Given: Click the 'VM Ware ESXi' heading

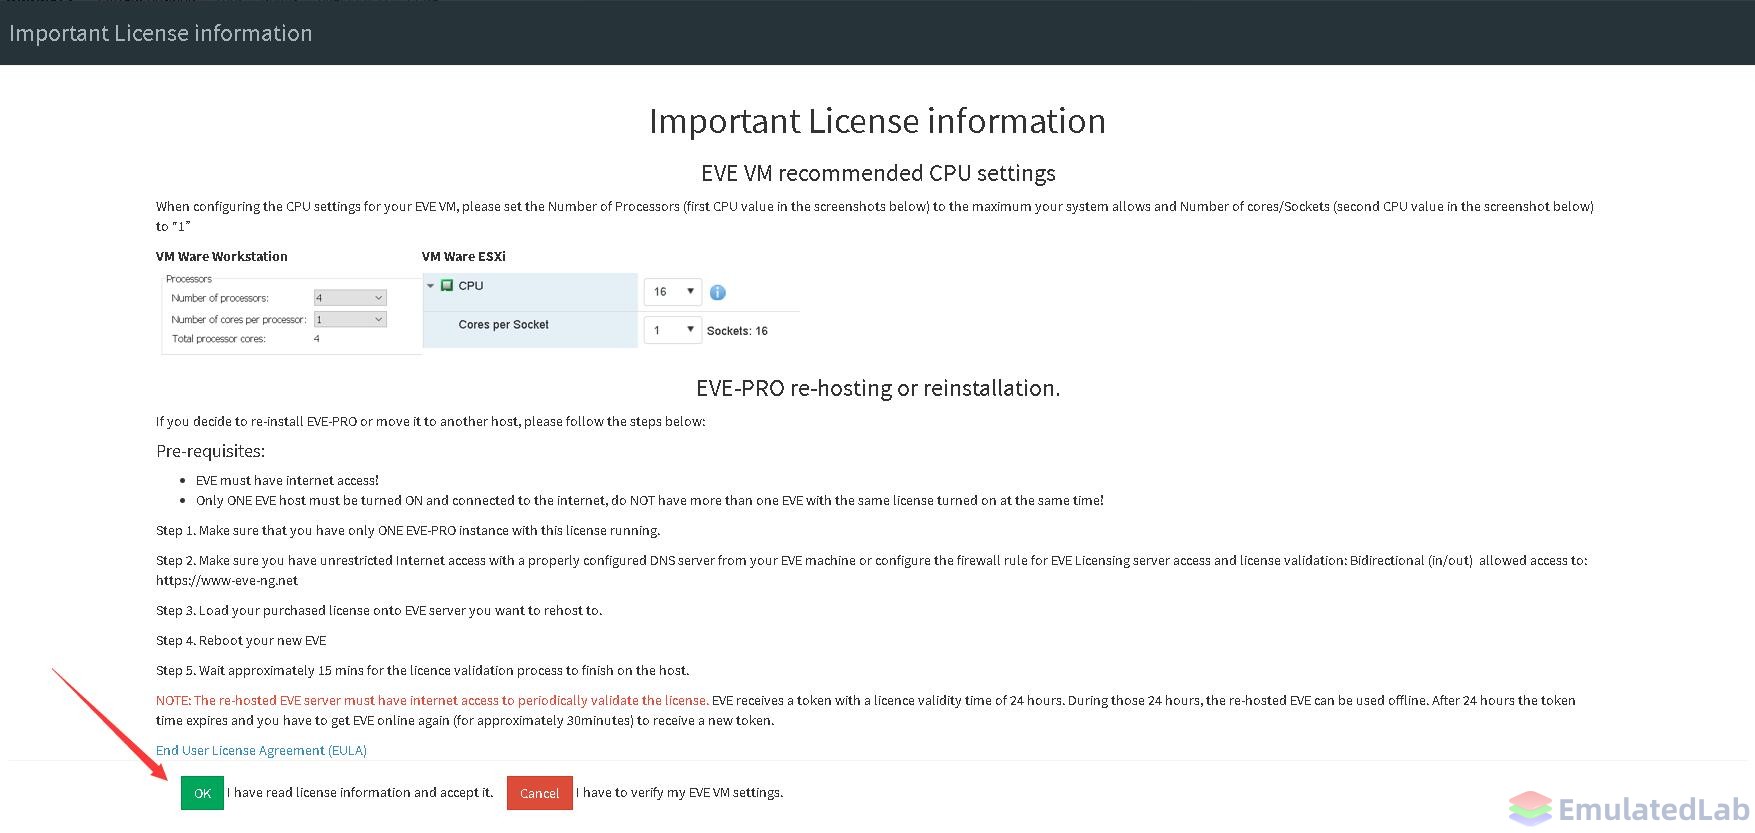Looking at the screenshot, I should [x=464, y=256].
